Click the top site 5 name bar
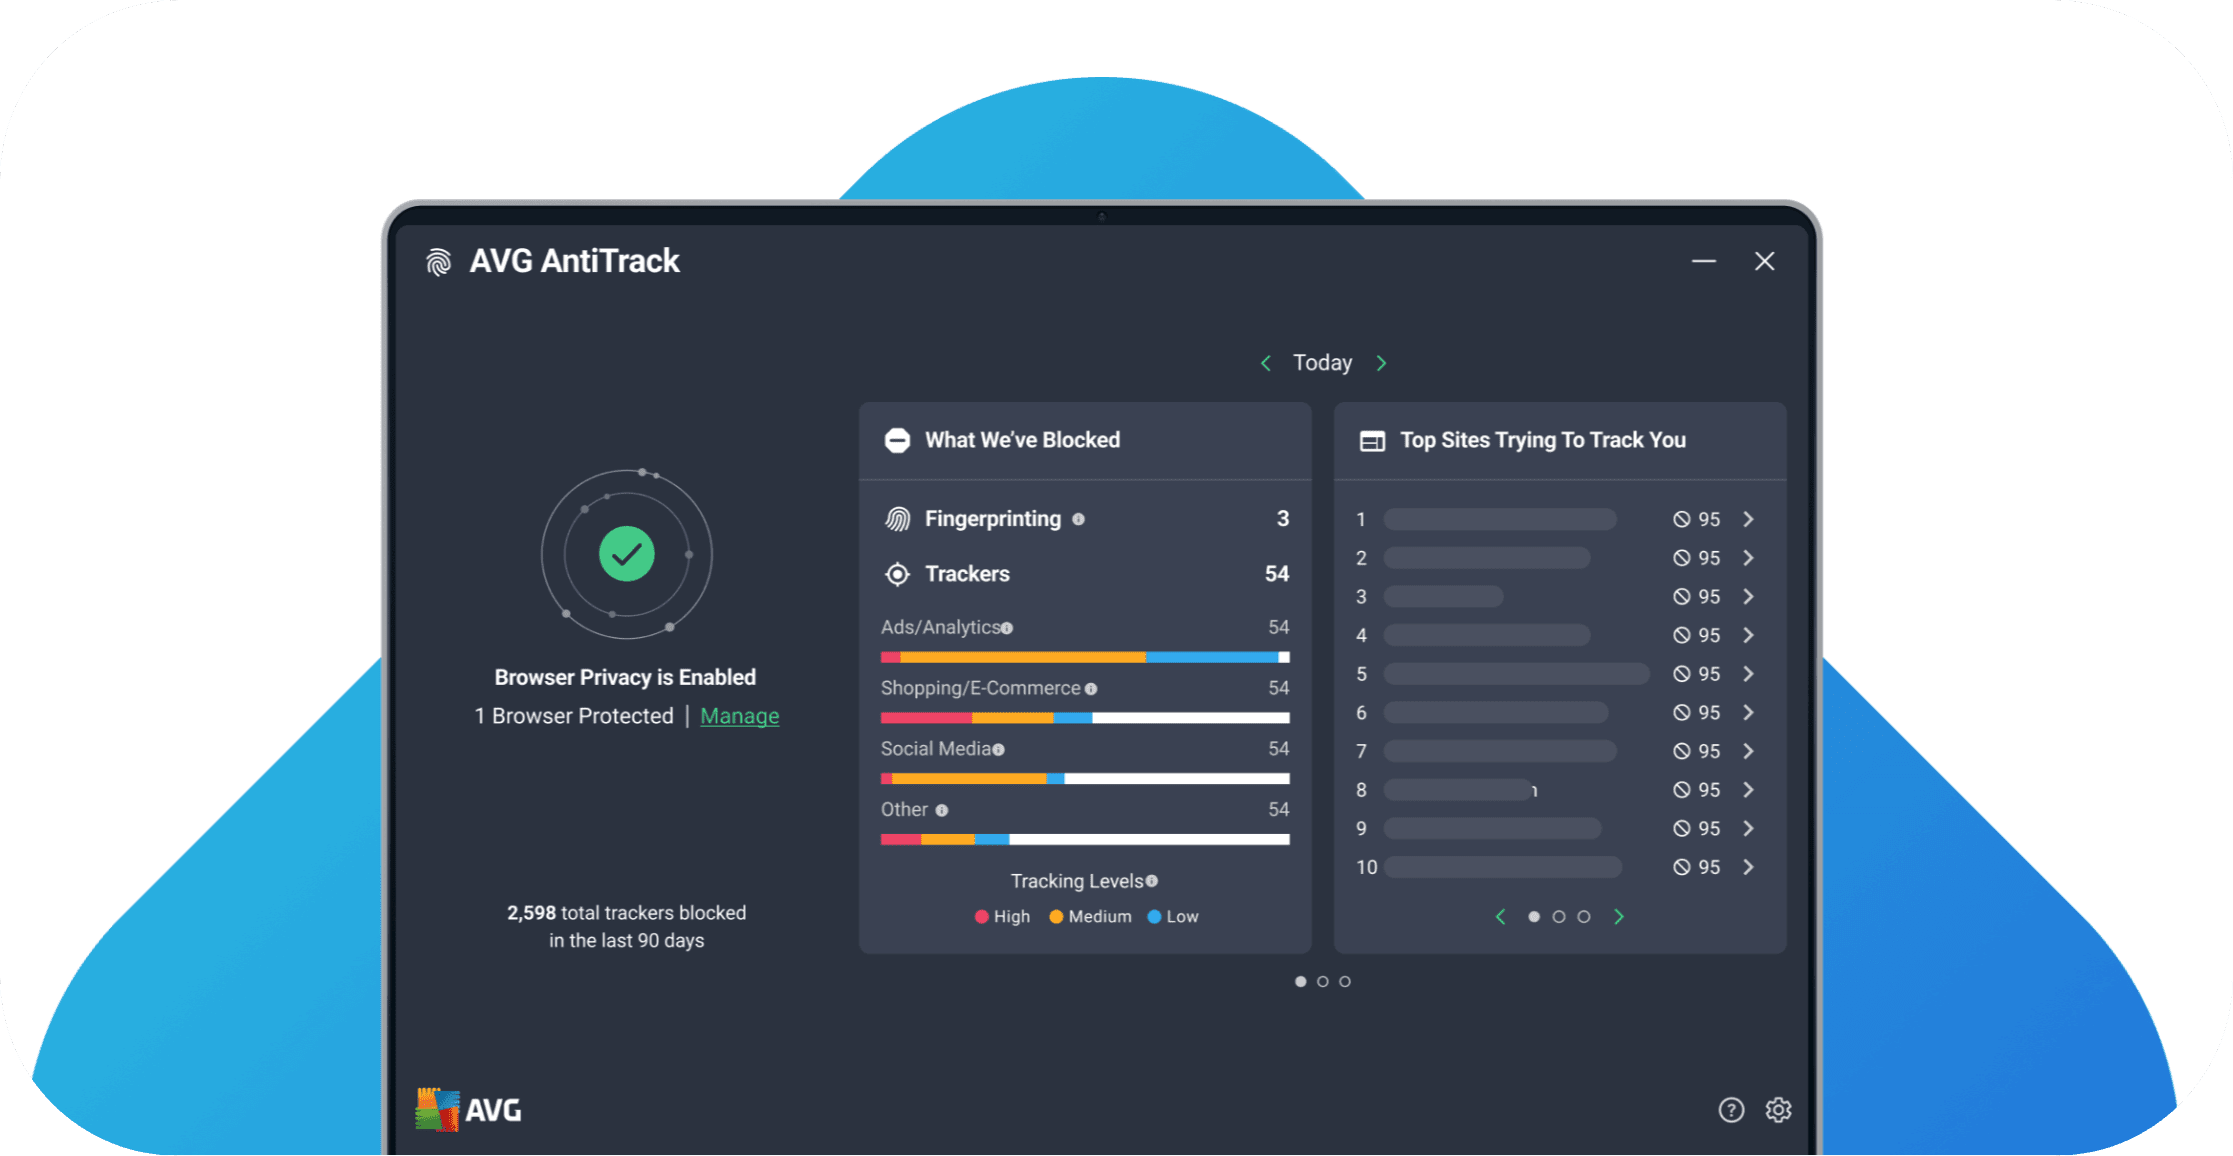Image resolution: width=2233 pixels, height=1156 pixels. 1517,674
